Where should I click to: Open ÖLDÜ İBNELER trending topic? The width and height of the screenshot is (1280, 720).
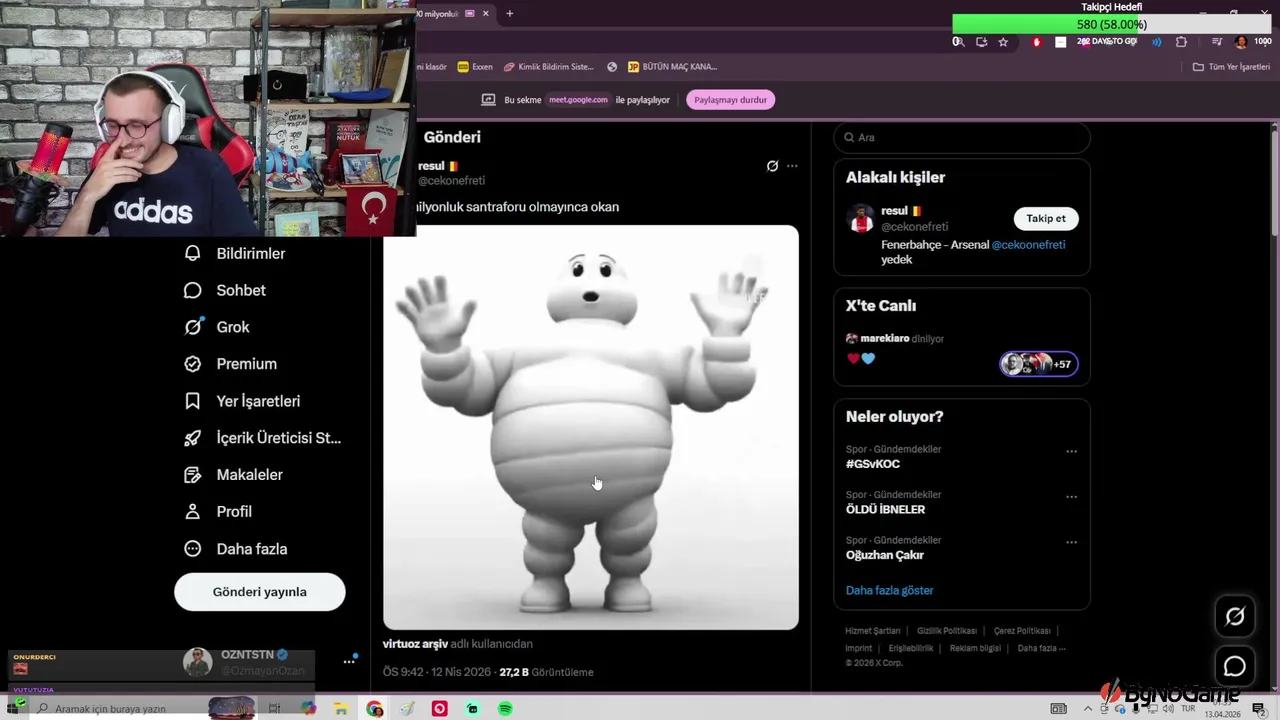885,510
